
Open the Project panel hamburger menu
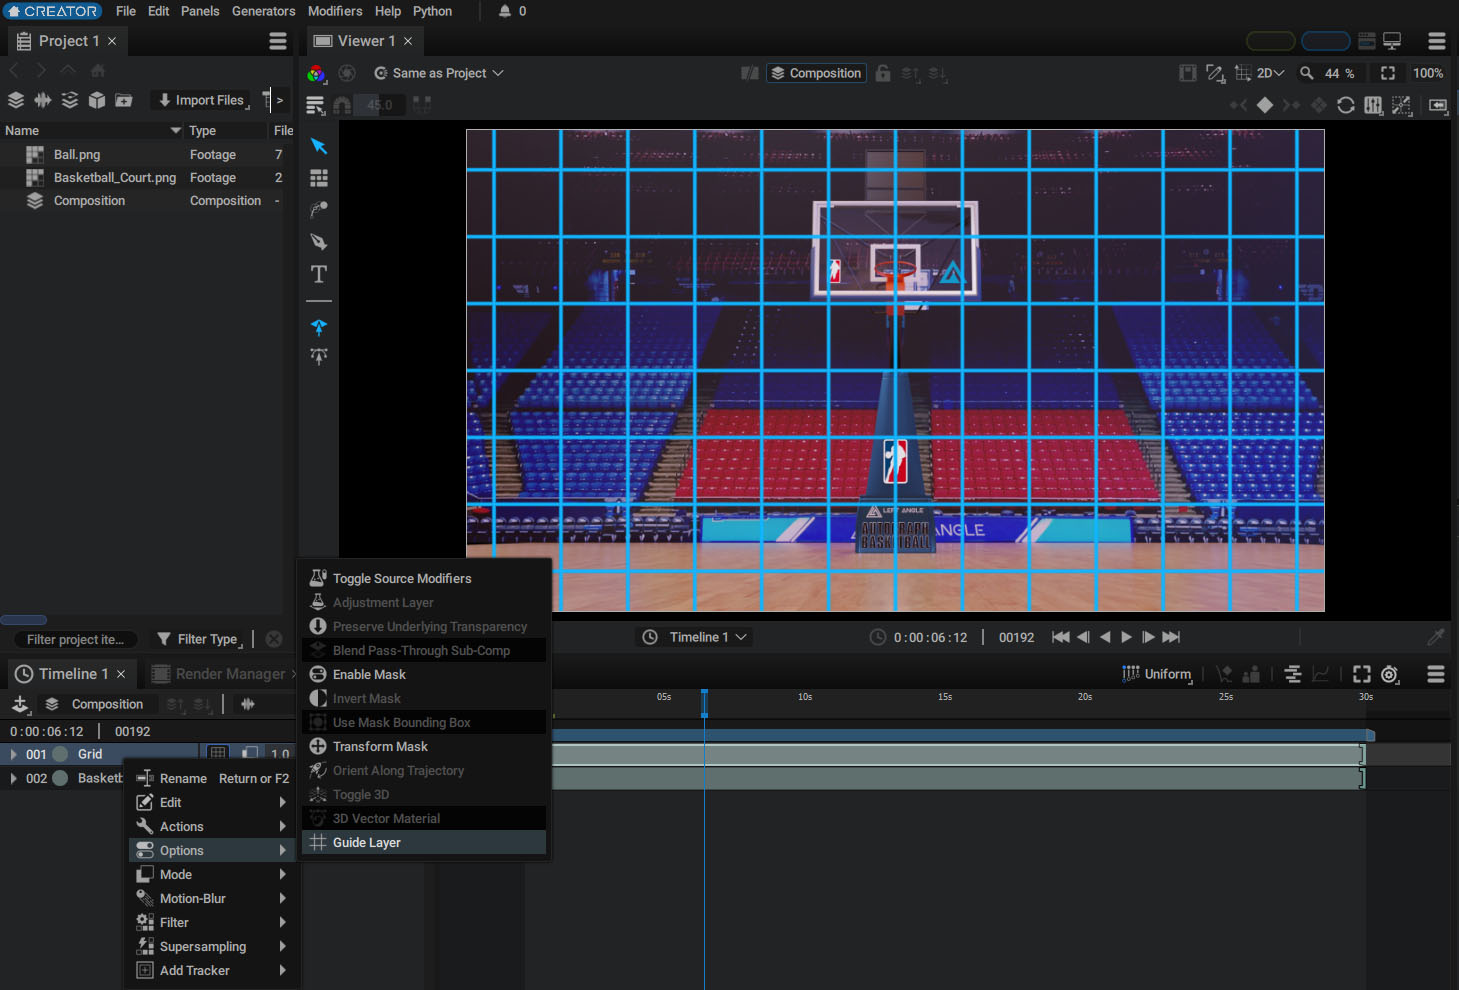pyautogui.click(x=278, y=41)
